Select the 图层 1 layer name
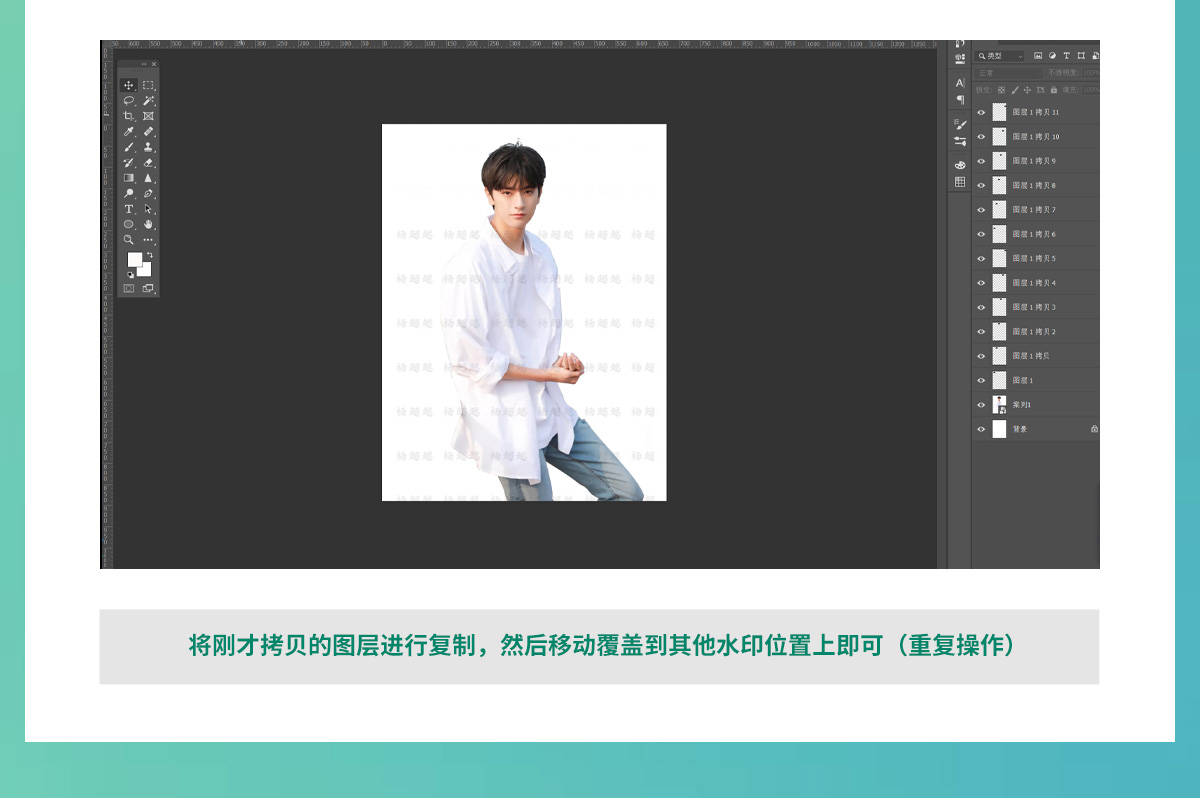The width and height of the screenshot is (1200, 798). [1023, 381]
